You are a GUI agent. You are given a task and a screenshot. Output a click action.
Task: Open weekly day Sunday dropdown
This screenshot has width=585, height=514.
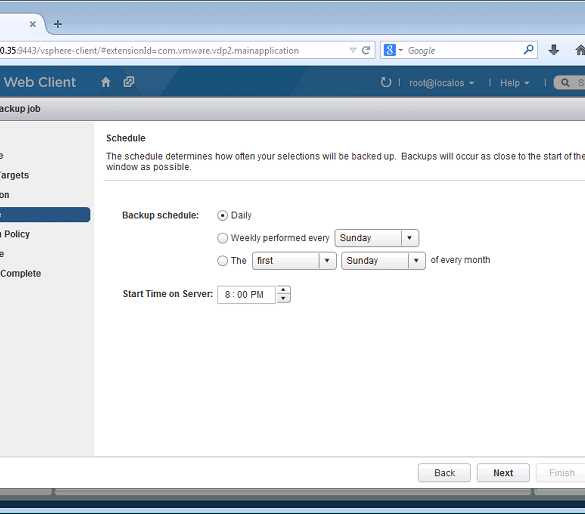(x=377, y=238)
